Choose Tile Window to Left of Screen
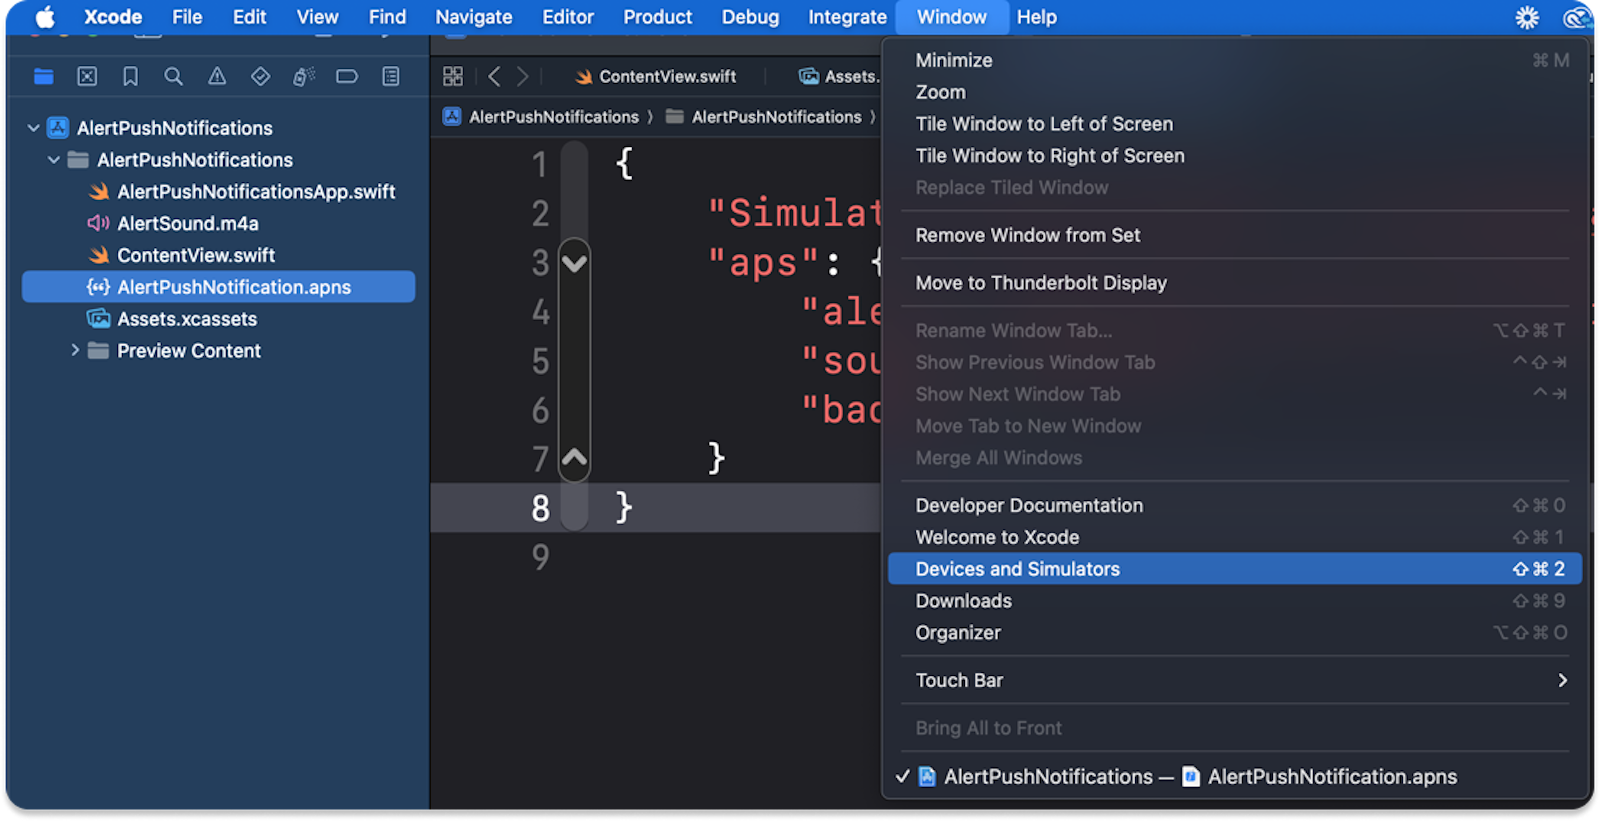The image size is (1600, 821). click(x=1235, y=124)
